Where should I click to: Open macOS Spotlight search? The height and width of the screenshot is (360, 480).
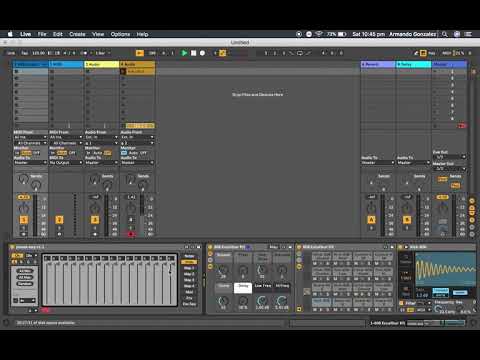445,34
